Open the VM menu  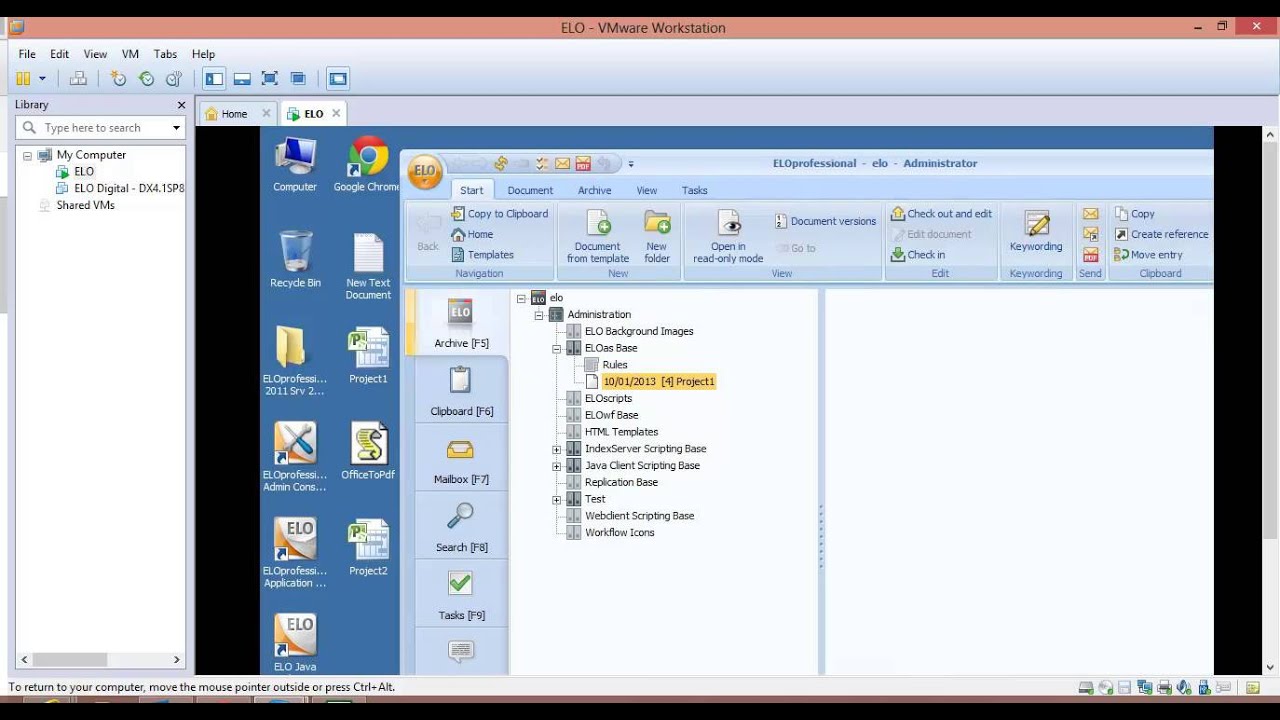pos(130,54)
